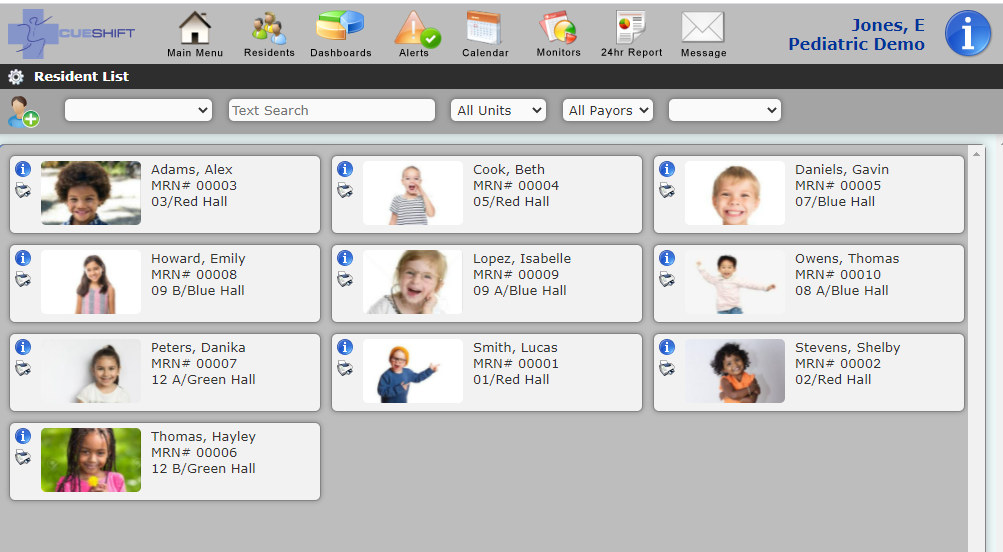
Task: Select resident name Thomas, Hayley
Action: click(x=203, y=437)
